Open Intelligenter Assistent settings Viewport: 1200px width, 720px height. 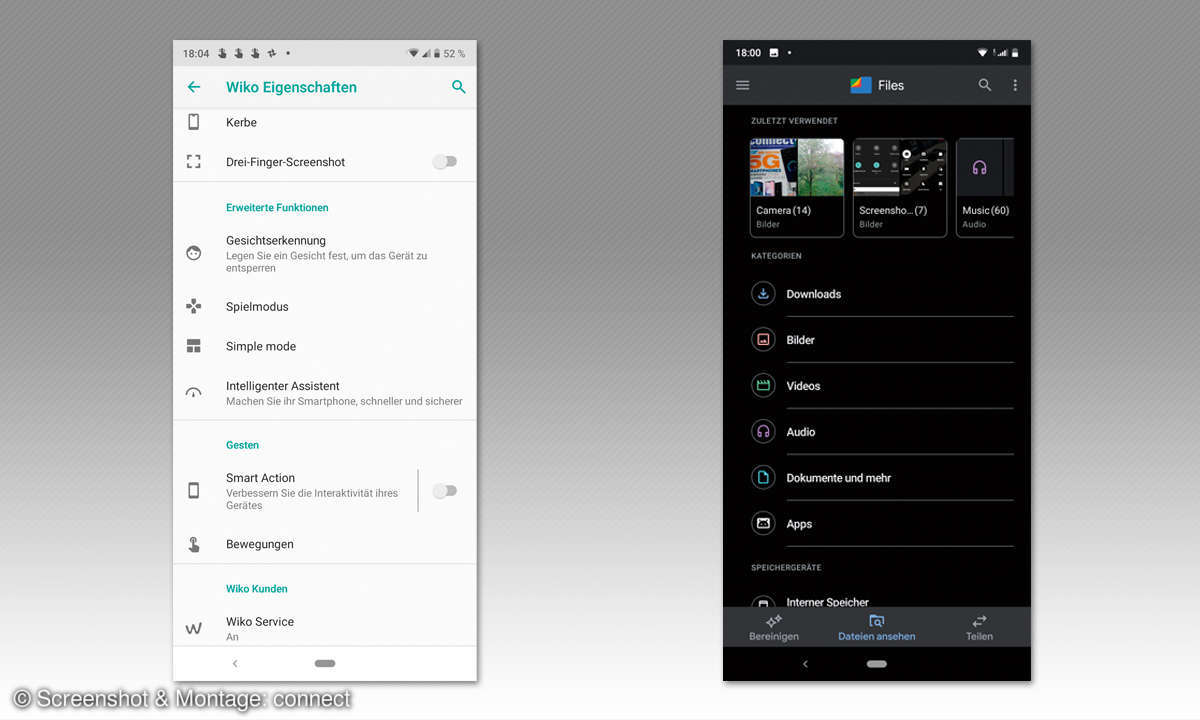(x=325, y=393)
